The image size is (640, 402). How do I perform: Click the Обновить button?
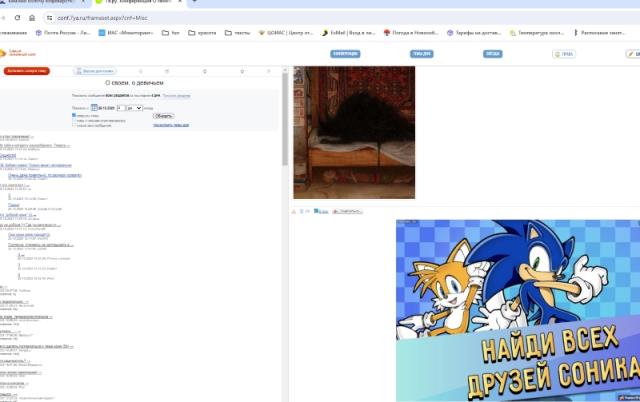point(163,115)
